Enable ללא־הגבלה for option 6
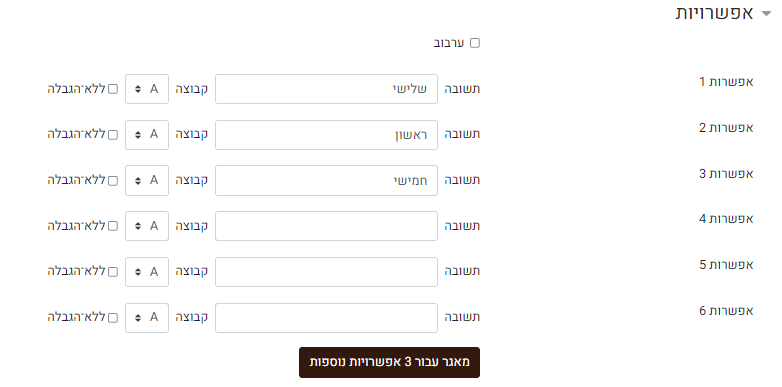The height and width of the screenshot is (387, 782). pos(113,318)
